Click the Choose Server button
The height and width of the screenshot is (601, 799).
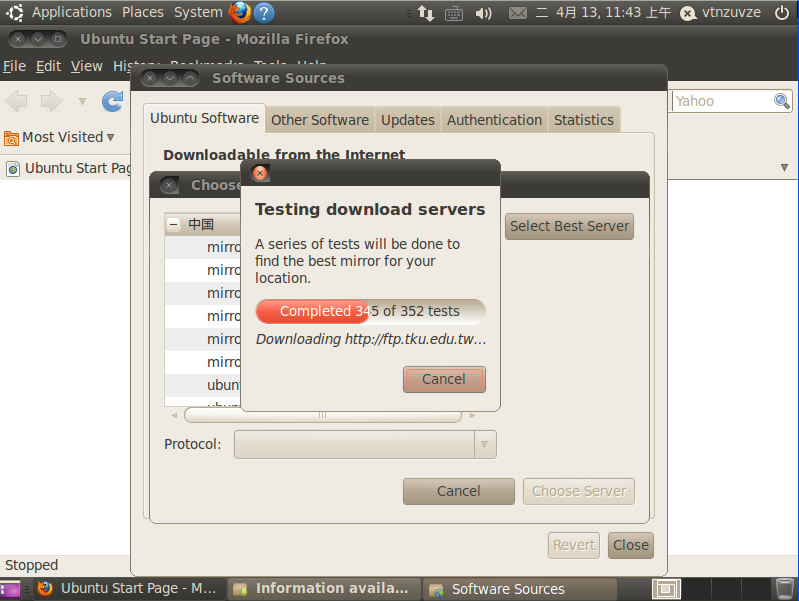pos(579,491)
